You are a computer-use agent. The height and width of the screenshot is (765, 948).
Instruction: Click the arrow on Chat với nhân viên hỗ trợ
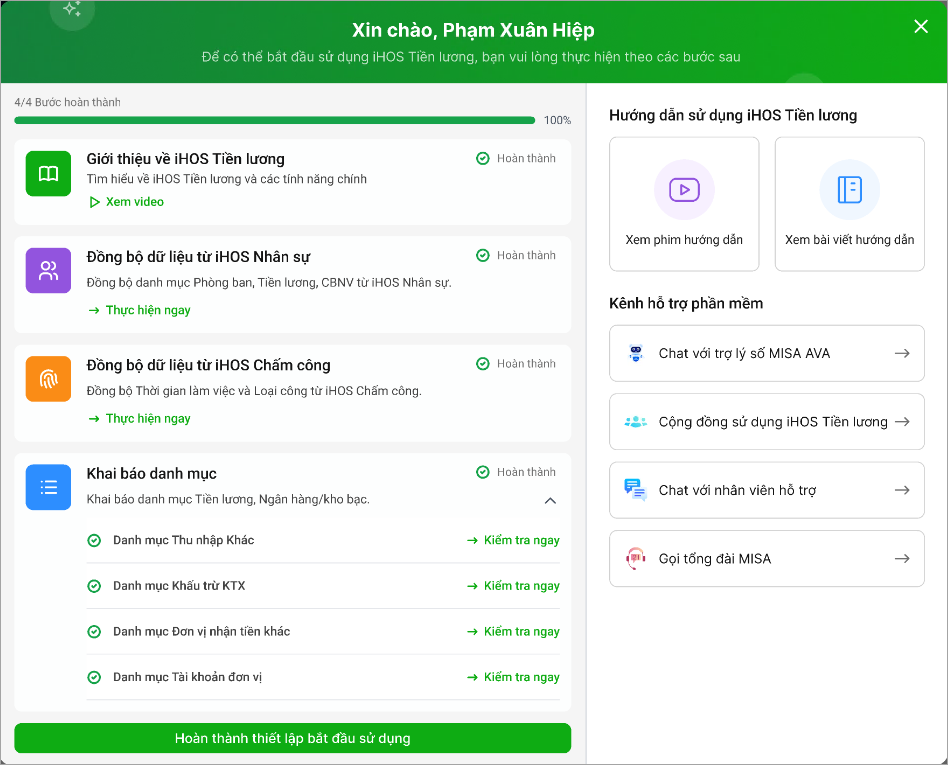point(902,490)
